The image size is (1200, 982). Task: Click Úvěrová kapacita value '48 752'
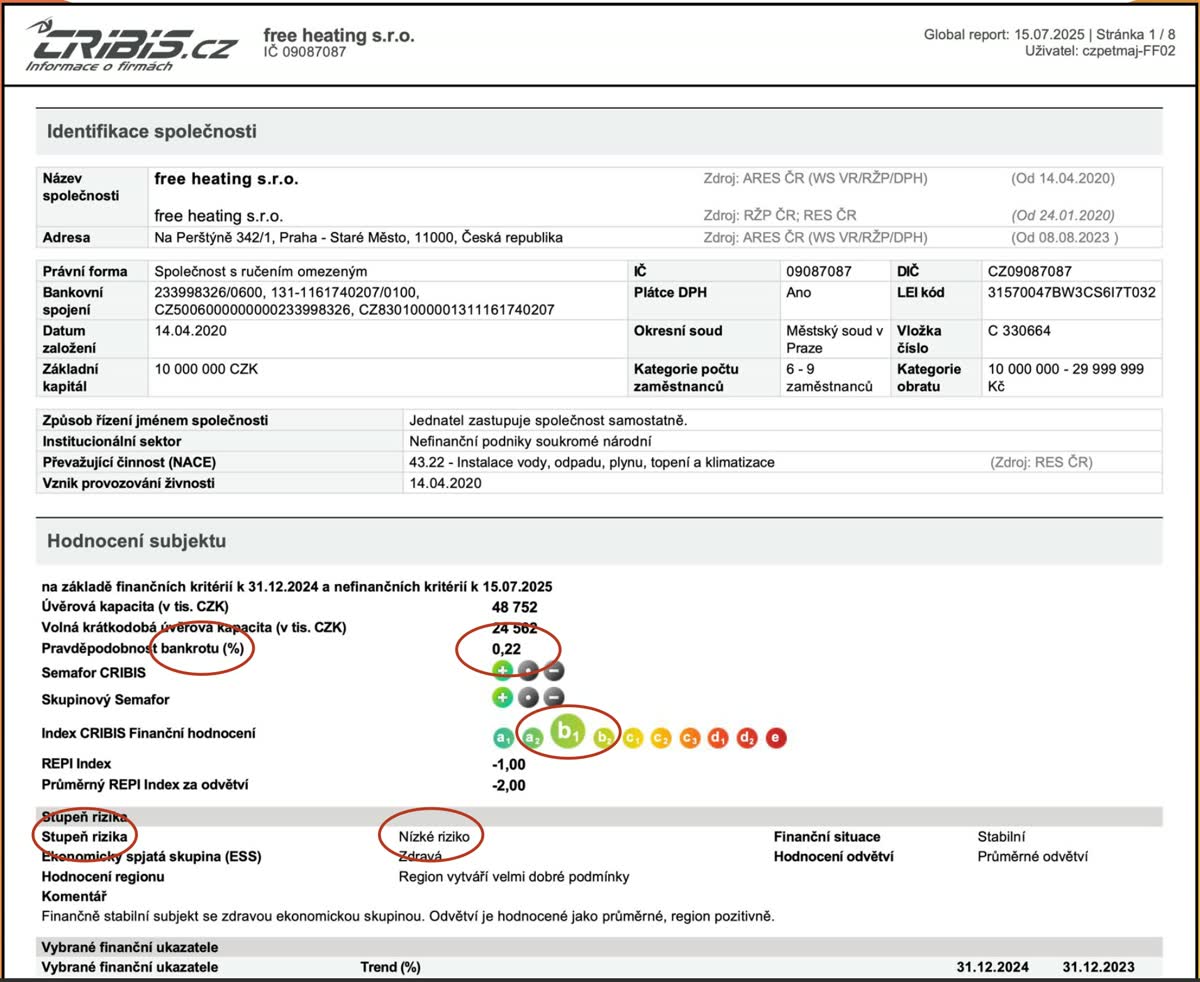tap(513, 607)
